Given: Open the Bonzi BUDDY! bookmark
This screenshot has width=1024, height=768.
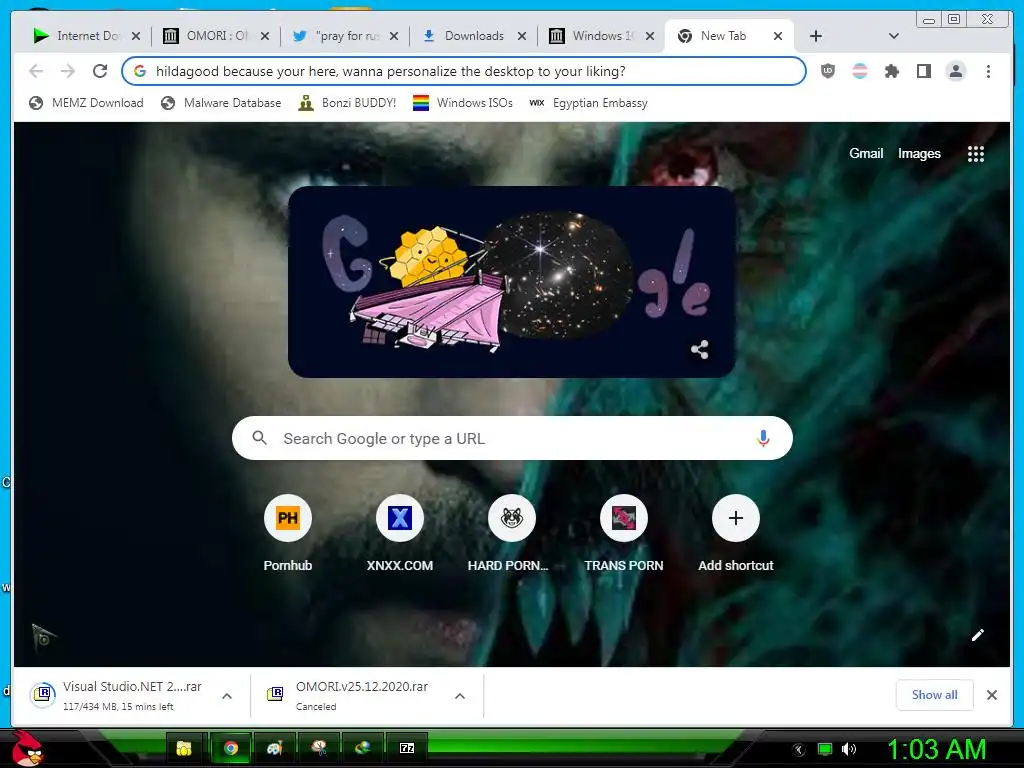Looking at the screenshot, I should click(x=347, y=103).
